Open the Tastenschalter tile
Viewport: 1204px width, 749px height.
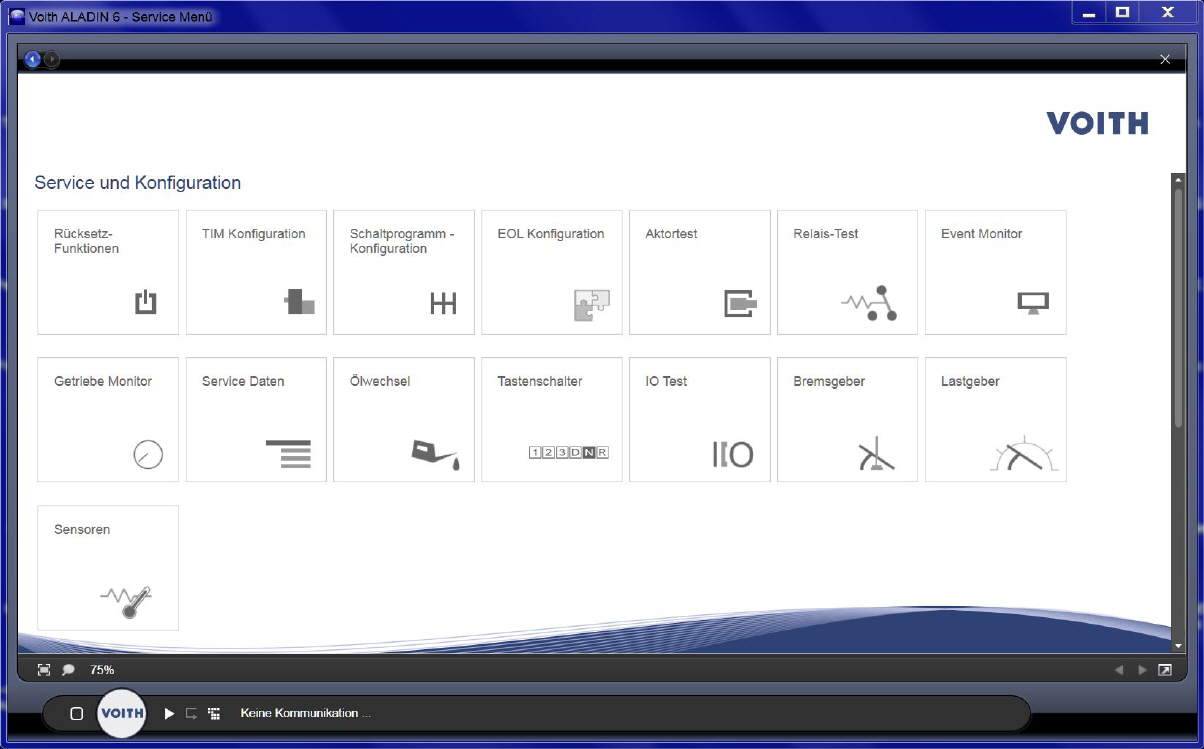tap(551, 420)
